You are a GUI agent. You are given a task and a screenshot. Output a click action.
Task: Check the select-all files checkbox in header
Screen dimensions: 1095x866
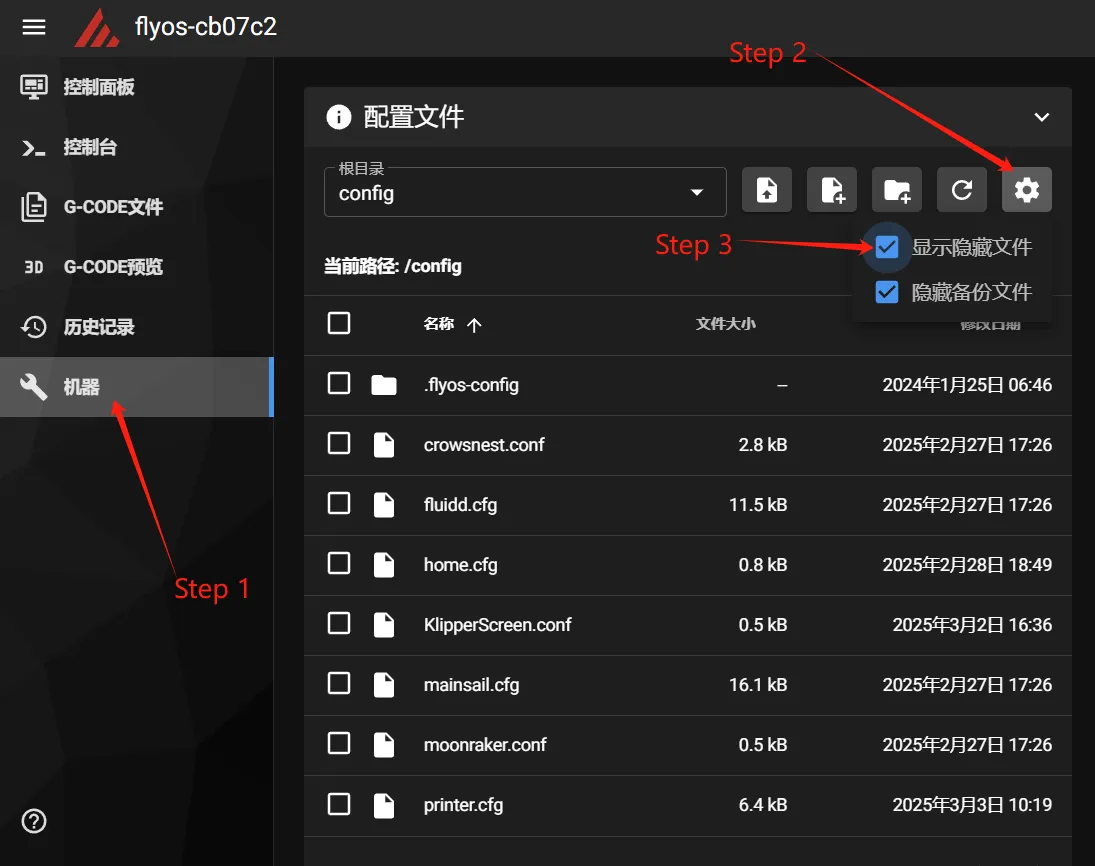(x=339, y=323)
